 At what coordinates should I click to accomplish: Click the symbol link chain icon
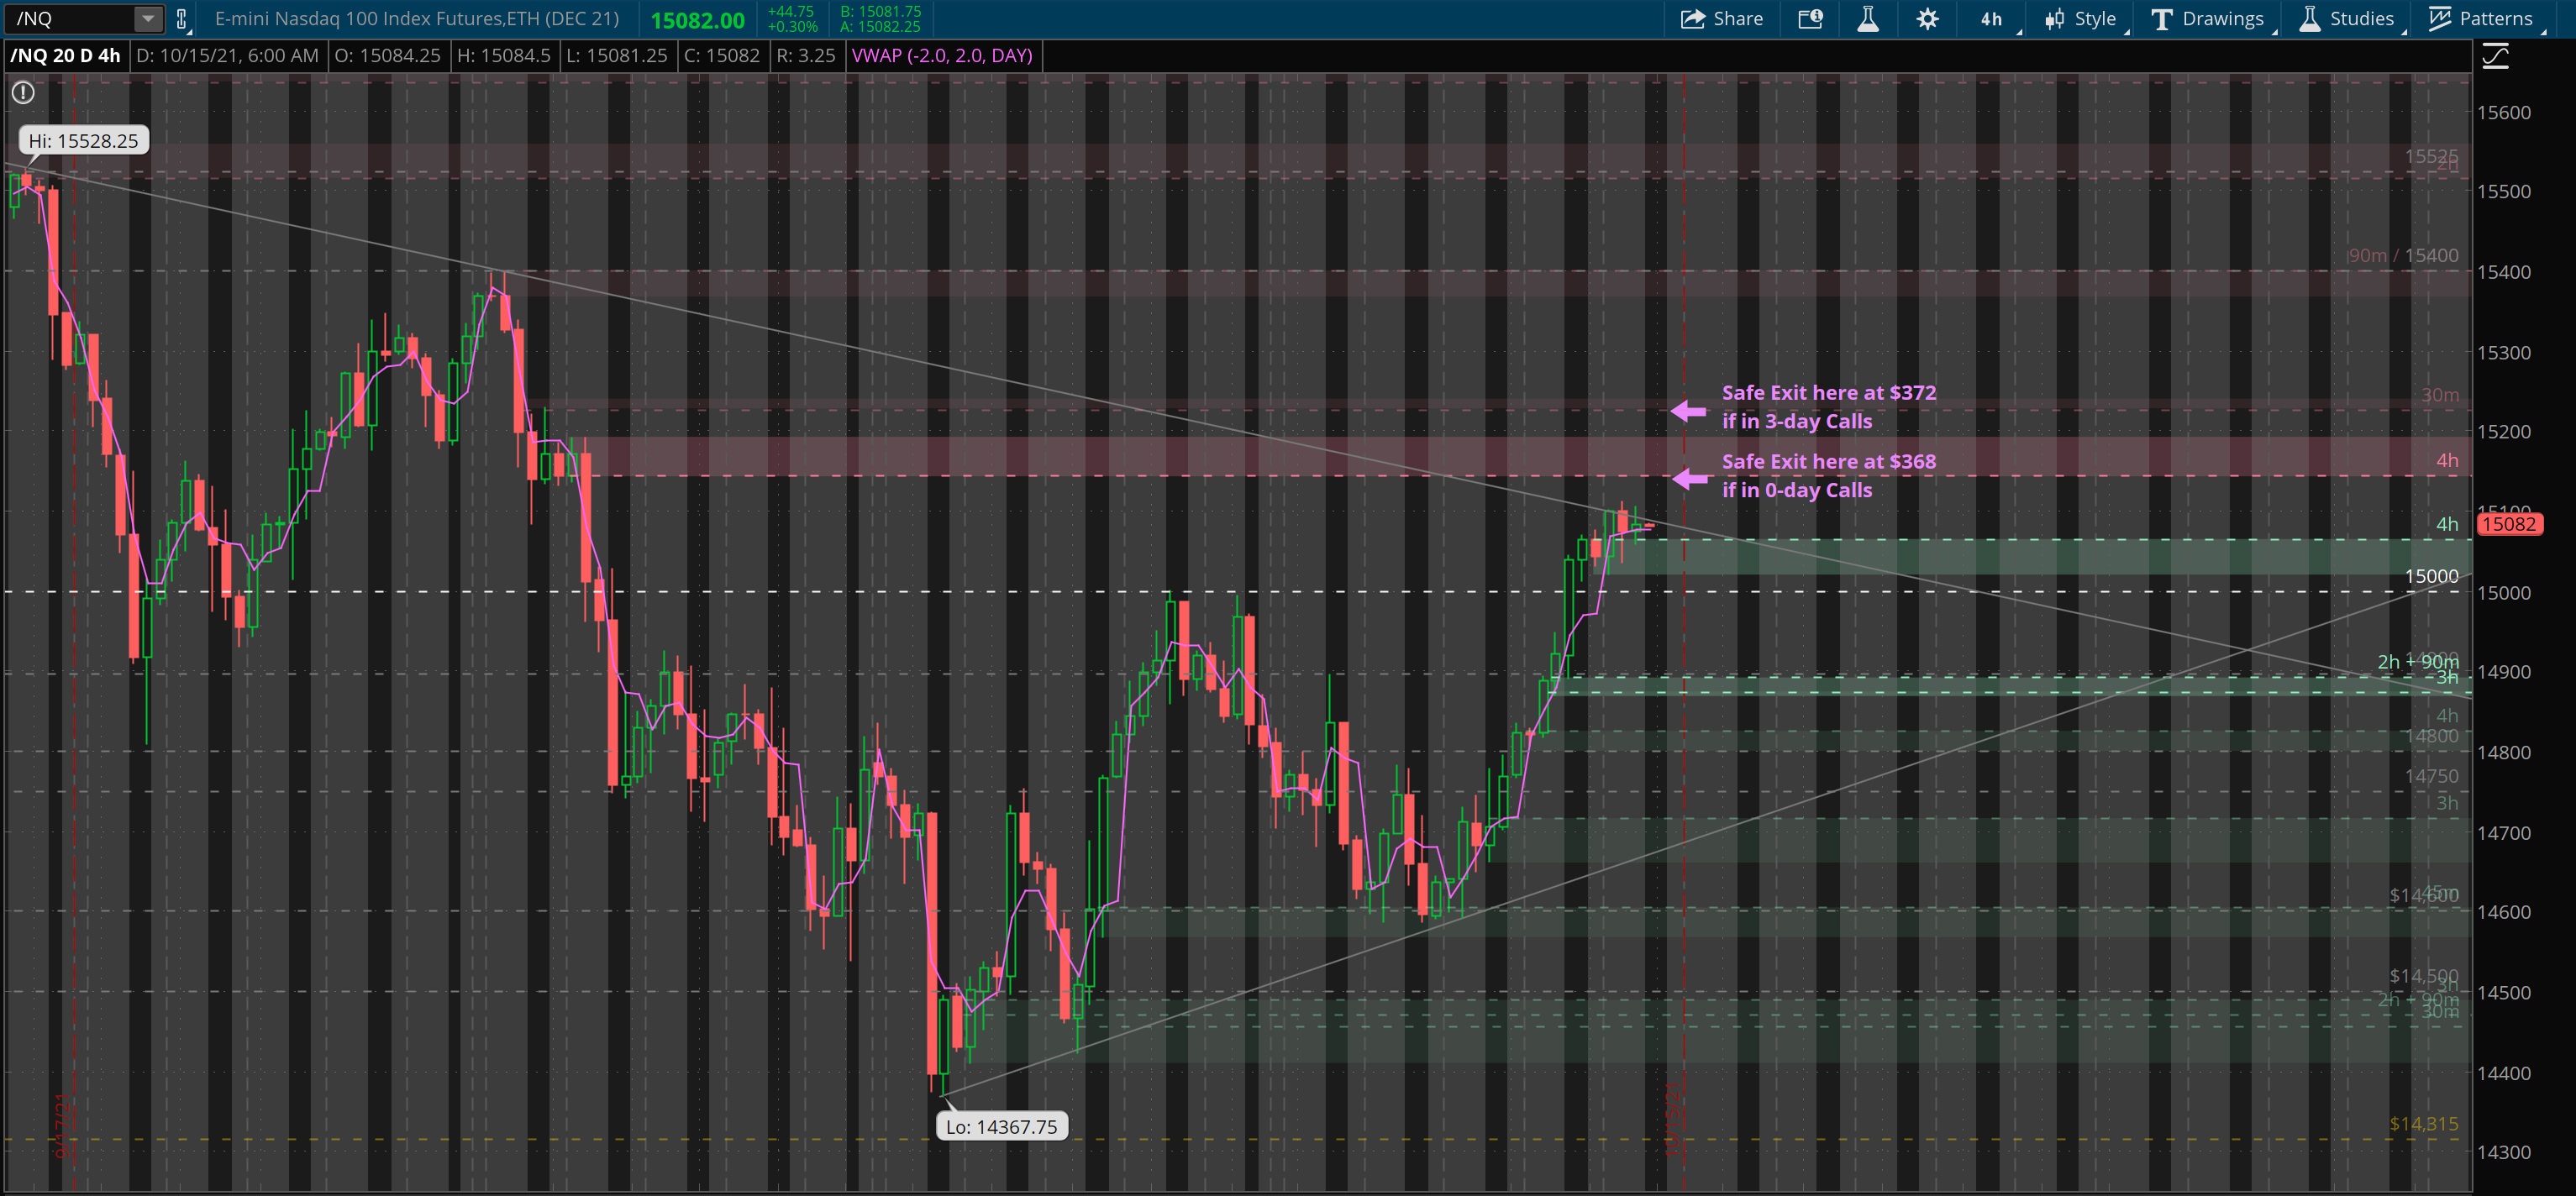tap(181, 19)
